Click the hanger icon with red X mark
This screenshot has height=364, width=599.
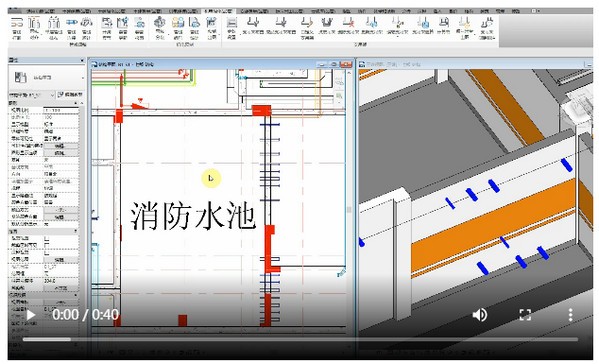(x=348, y=23)
